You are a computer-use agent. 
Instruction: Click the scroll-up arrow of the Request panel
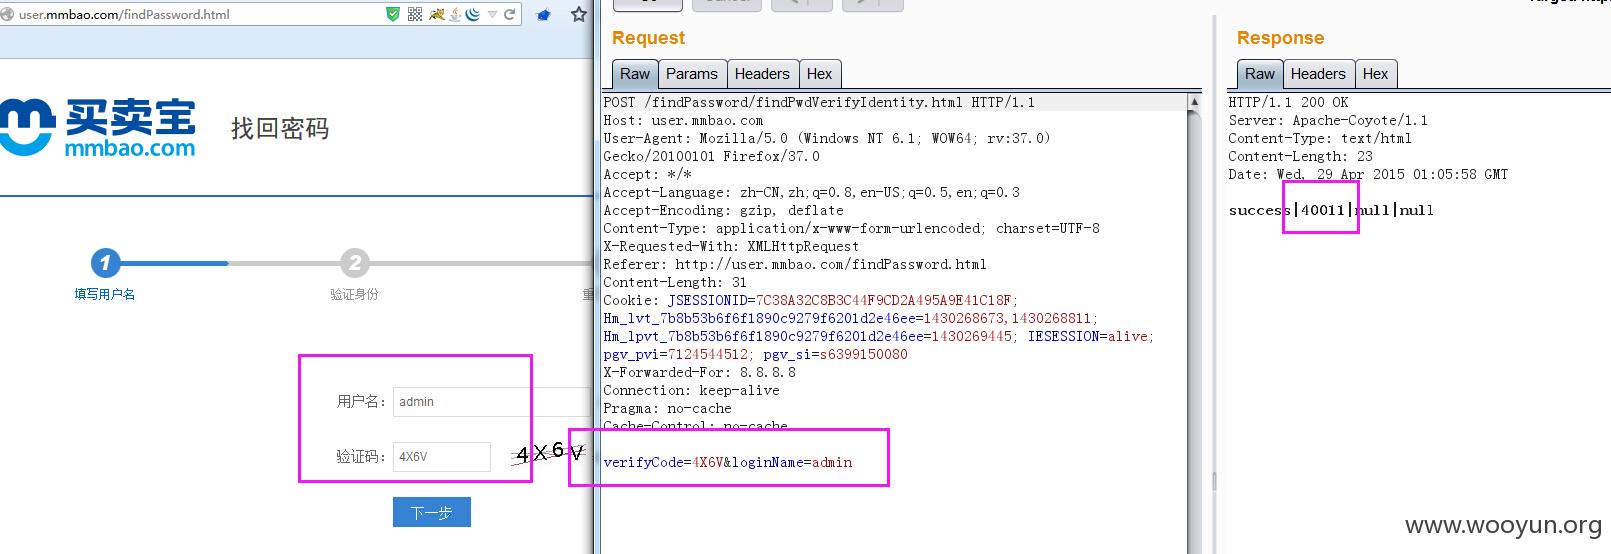click(1194, 102)
